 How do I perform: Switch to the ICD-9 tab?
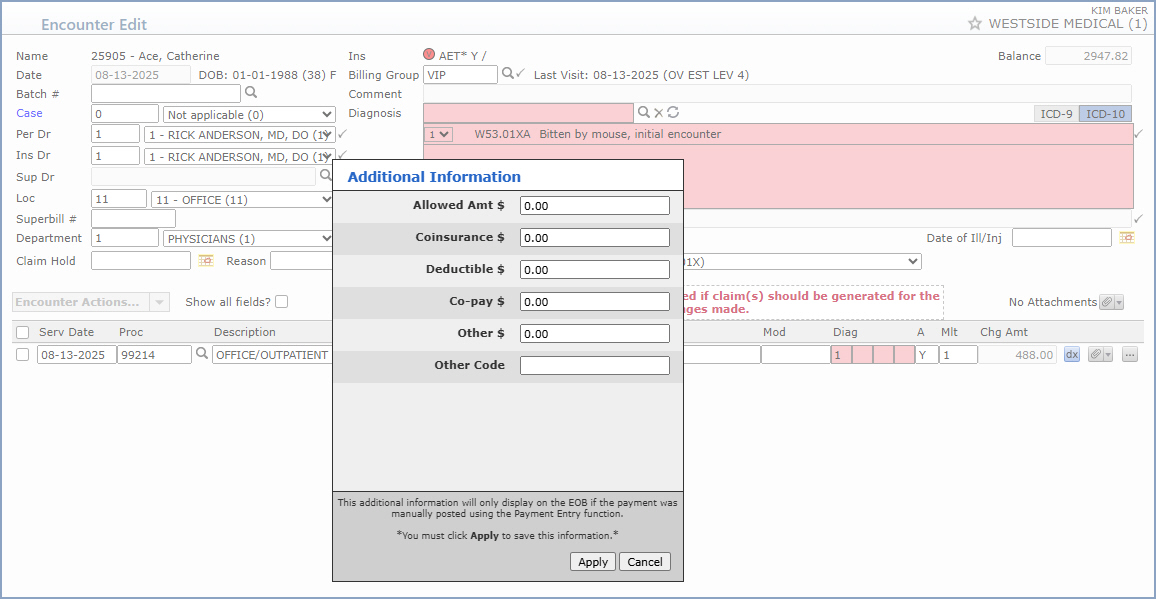1056,114
